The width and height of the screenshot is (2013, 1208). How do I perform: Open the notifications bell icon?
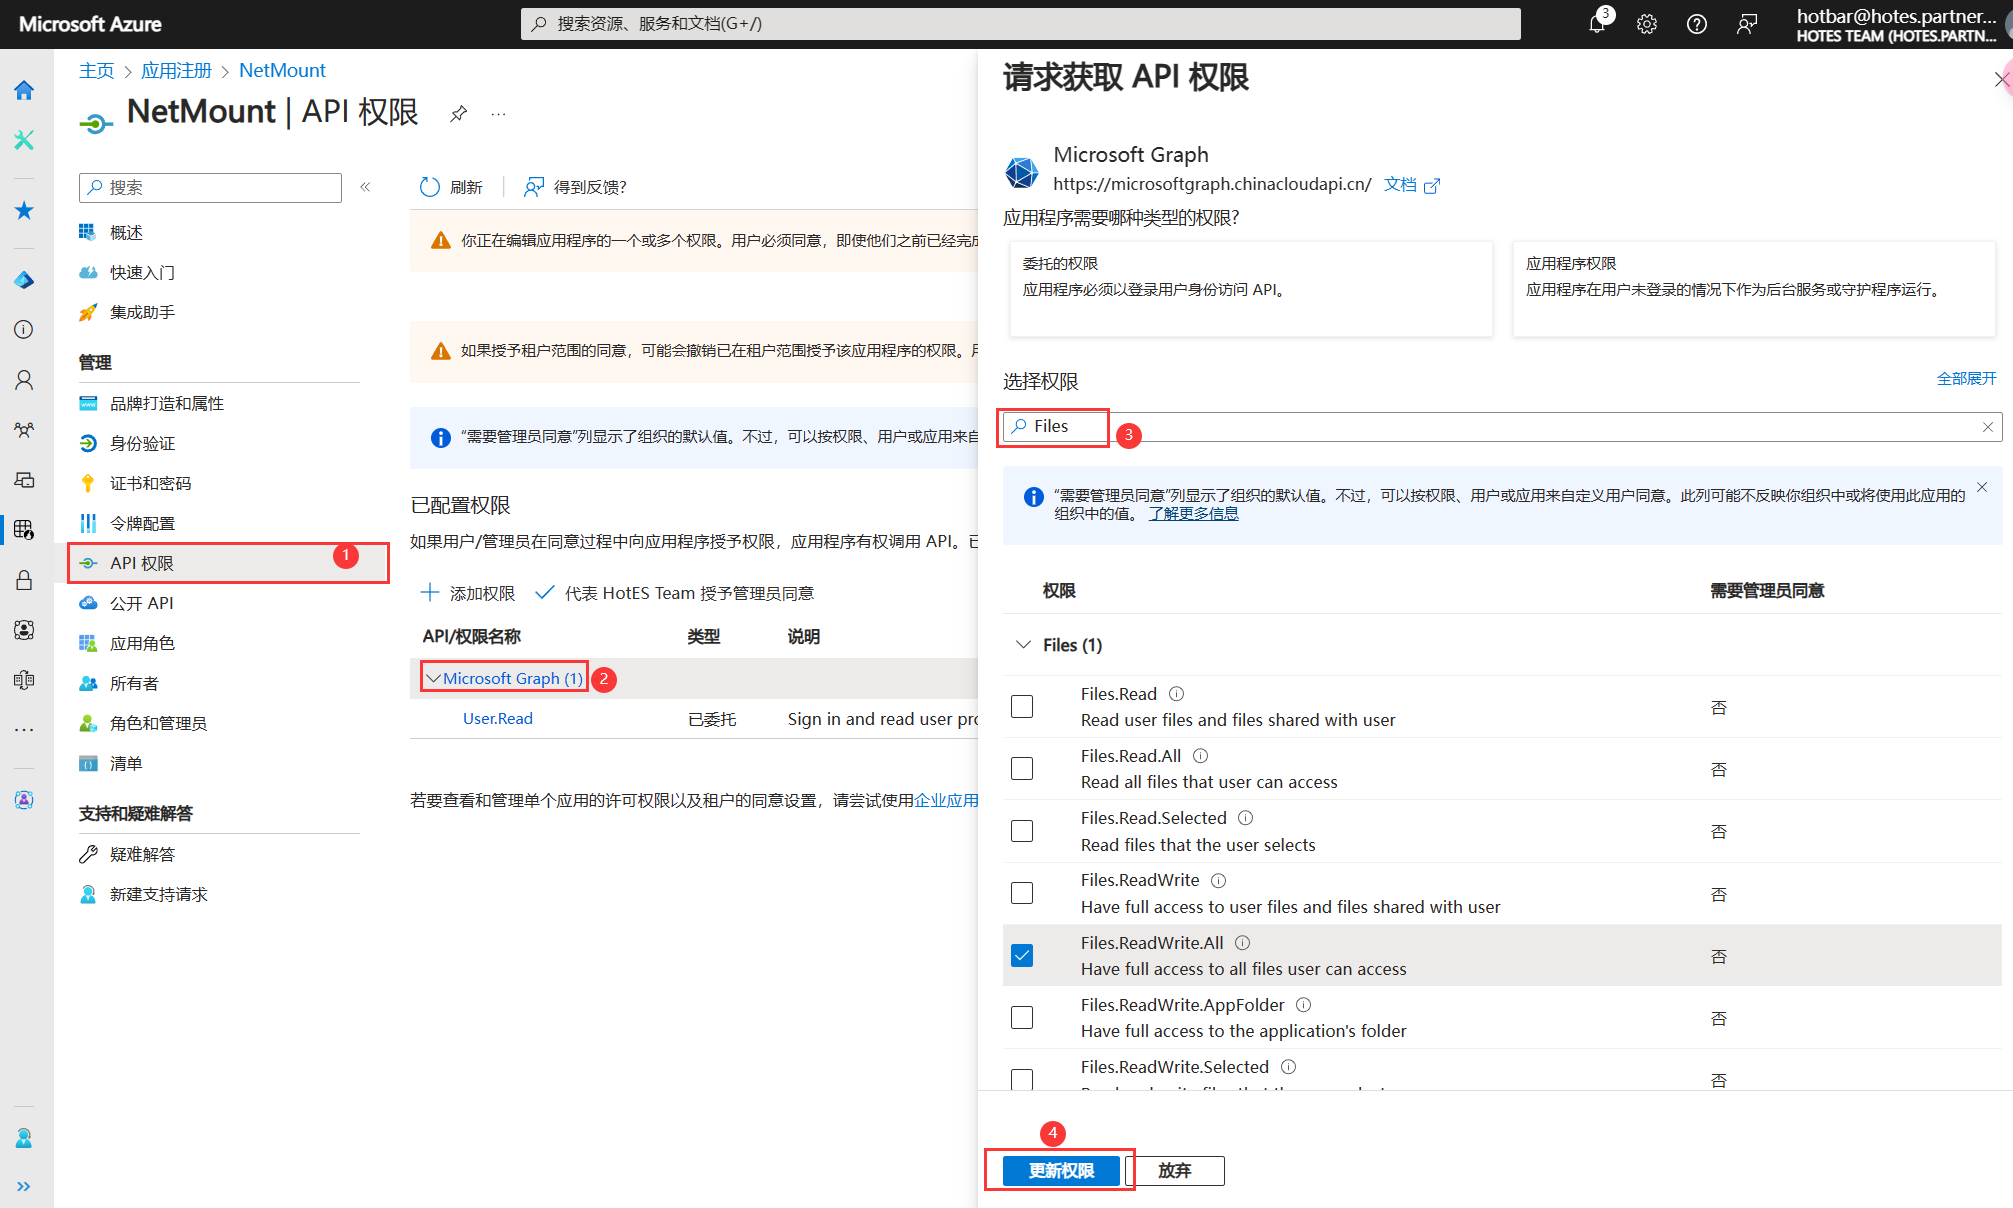1597,24
